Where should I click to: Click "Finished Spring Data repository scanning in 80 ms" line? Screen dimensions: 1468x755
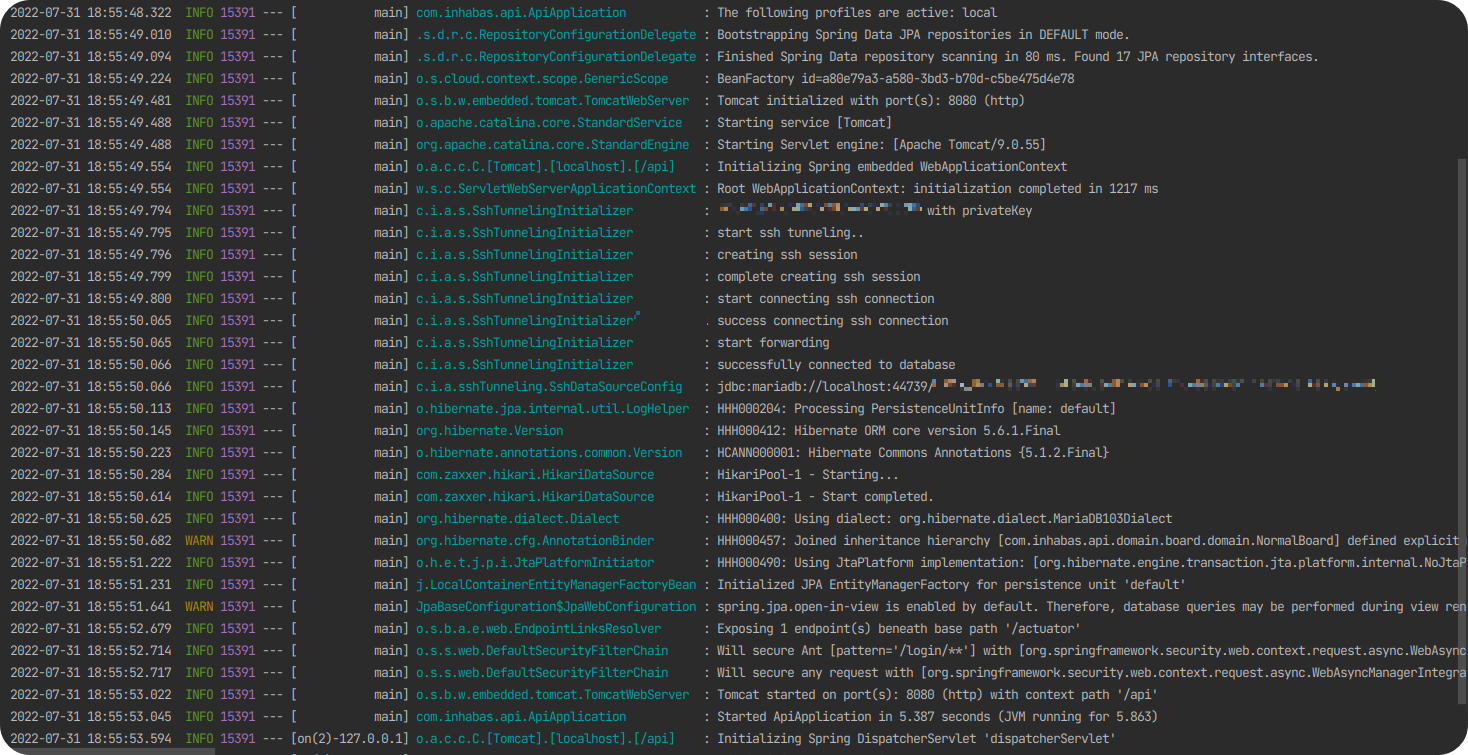[1018, 57]
